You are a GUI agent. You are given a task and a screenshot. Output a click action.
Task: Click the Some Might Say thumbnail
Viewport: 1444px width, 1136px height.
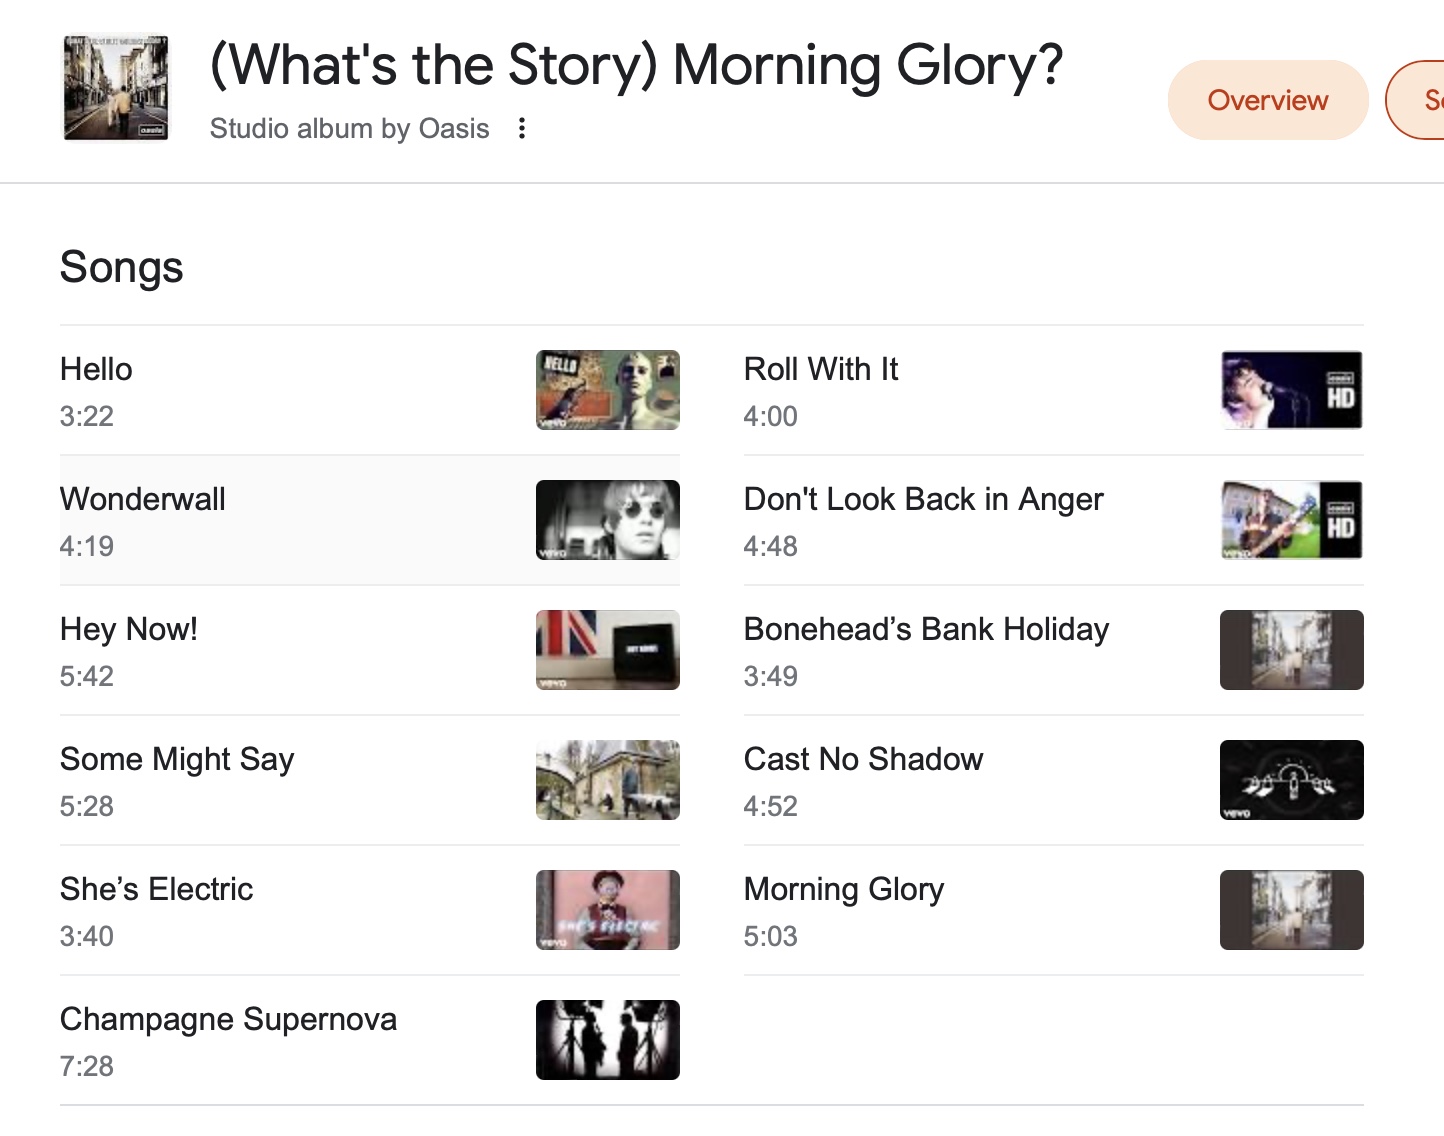point(608,780)
